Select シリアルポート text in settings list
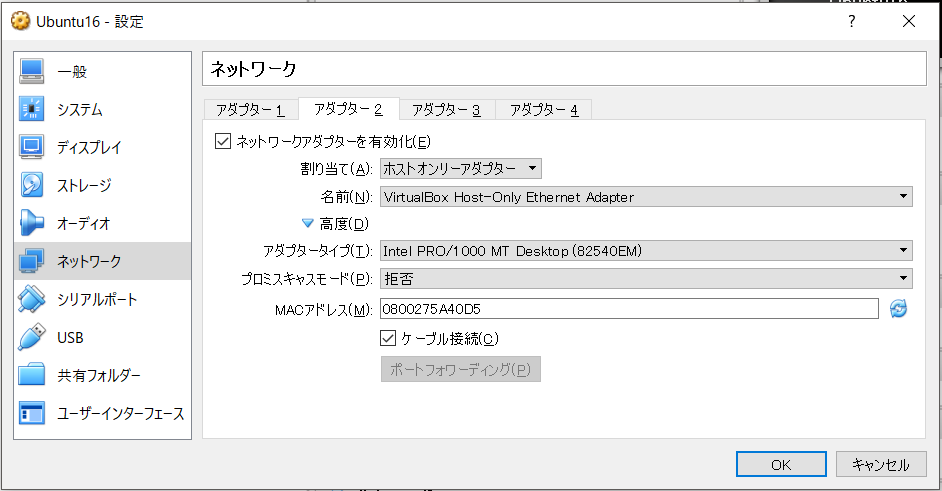942x491 pixels. pyautogui.click(x=97, y=299)
